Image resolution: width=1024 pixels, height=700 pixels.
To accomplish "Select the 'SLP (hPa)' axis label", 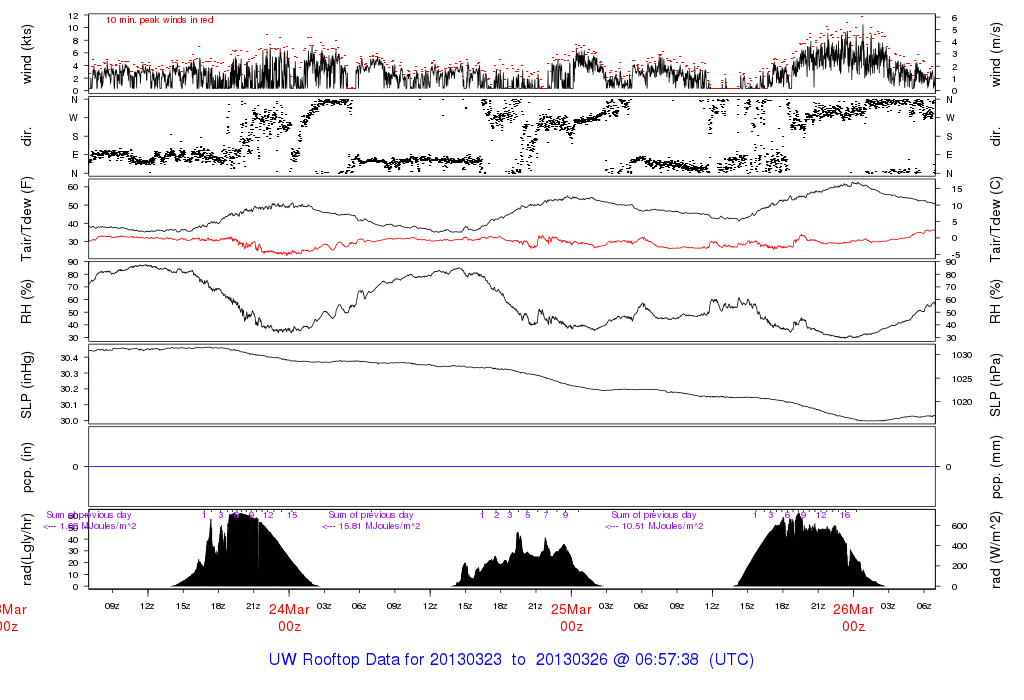I will point(995,385).
